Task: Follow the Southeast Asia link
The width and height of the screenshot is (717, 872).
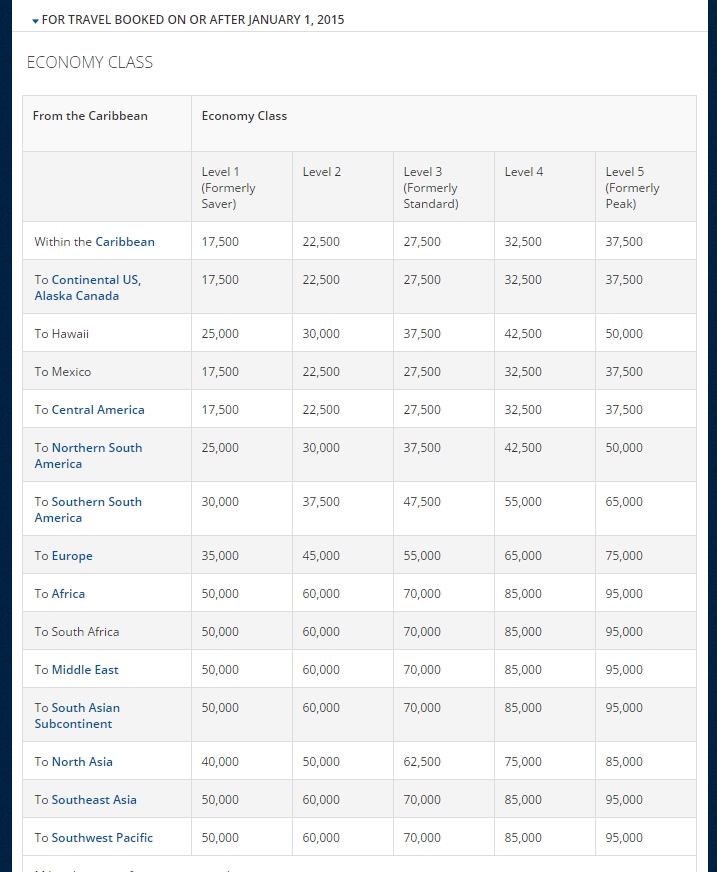Action: 94,800
